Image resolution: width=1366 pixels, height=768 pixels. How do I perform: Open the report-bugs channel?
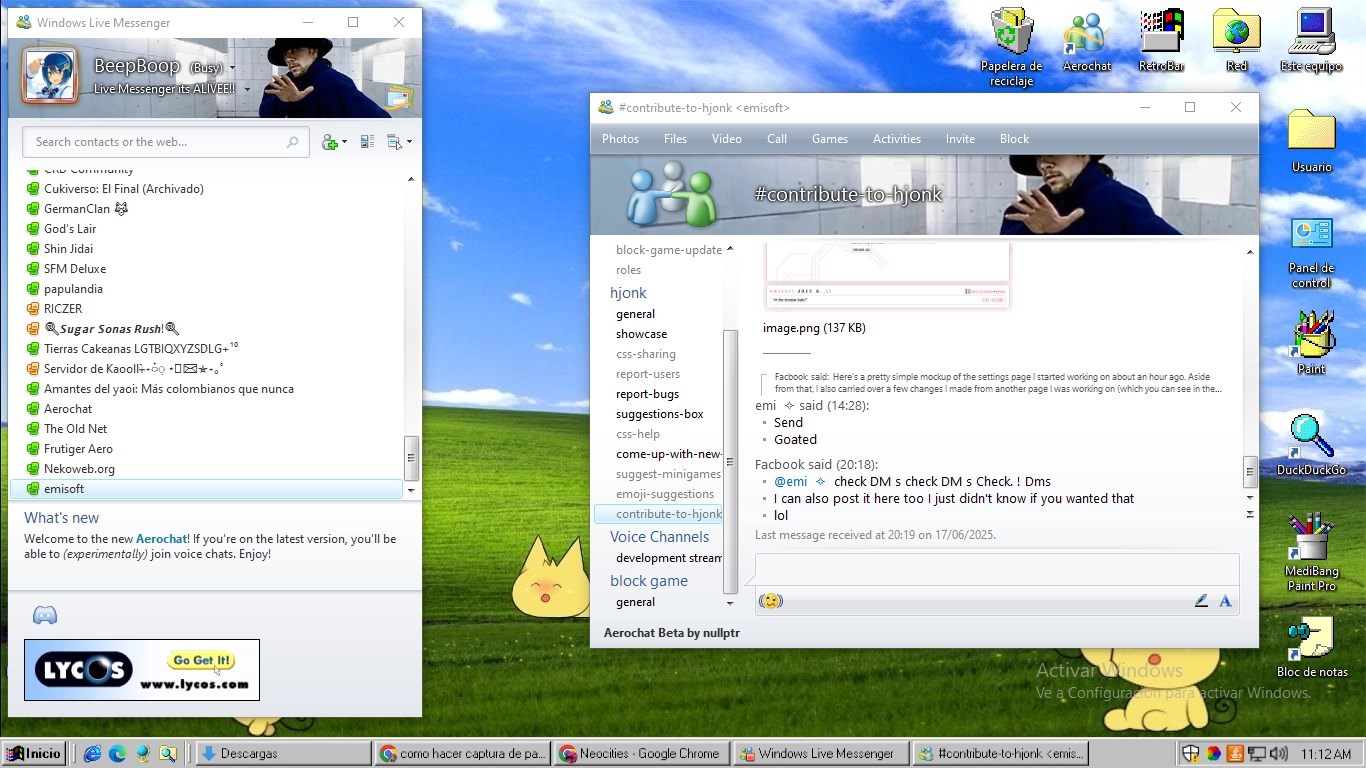[648, 394]
